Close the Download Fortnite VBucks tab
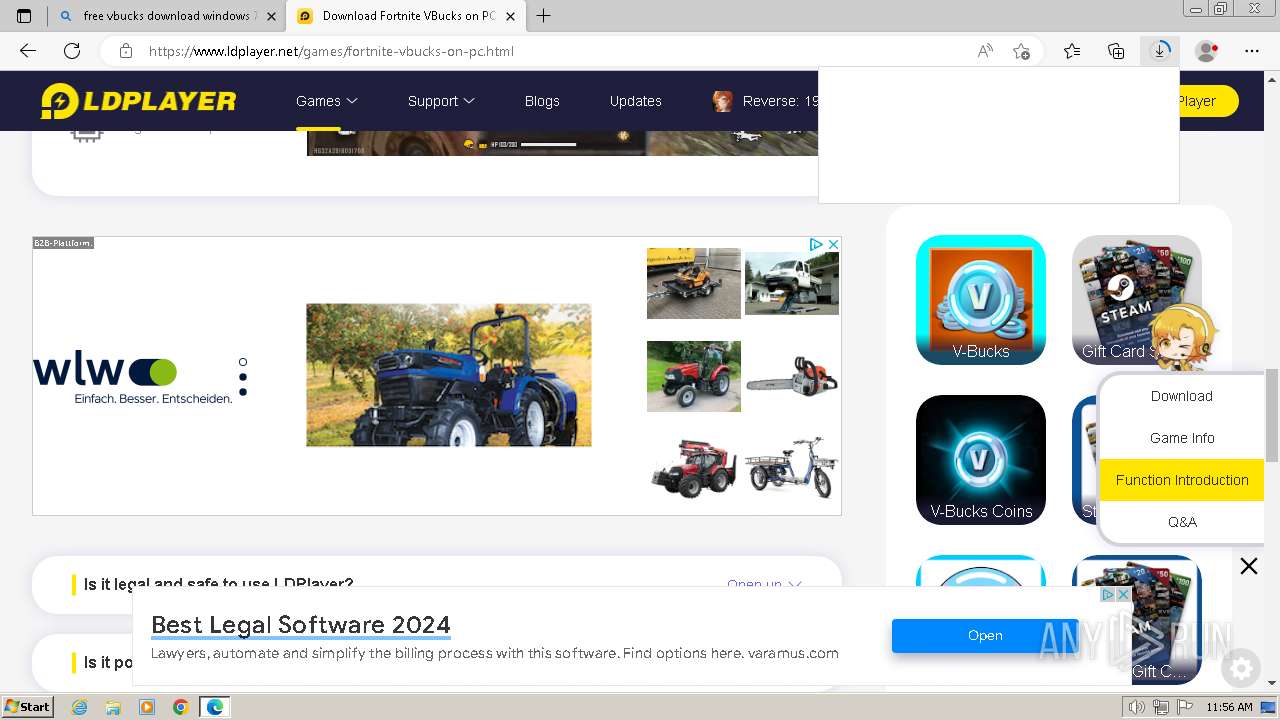The image size is (1280, 720). [x=511, y=16]
